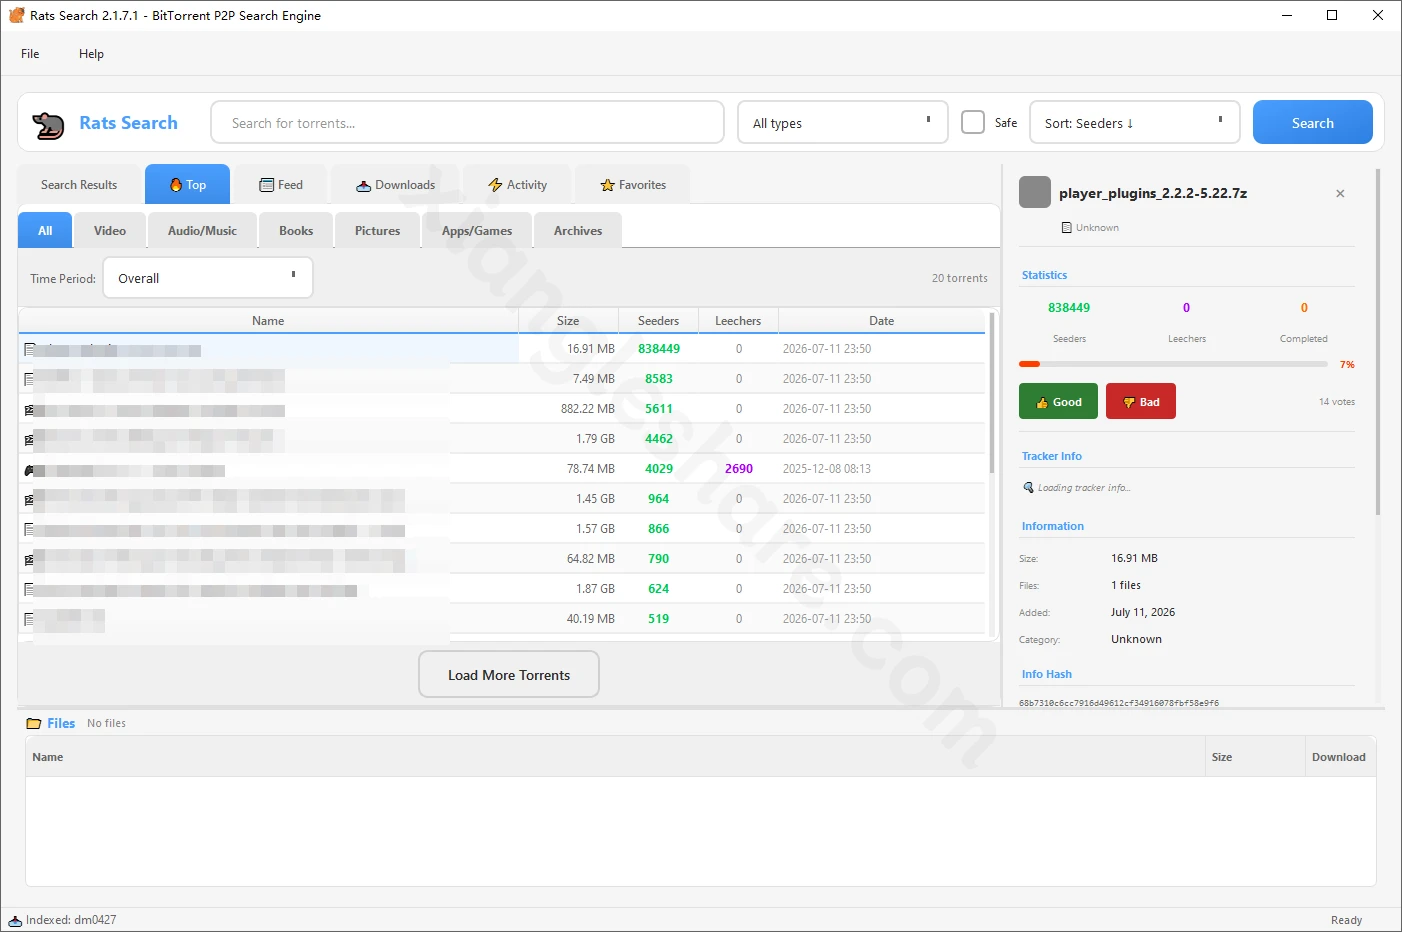This screenshot has height=932, width=1402.
Task: Select the row with 8583 seeders
Action: click(x=502, y=379)
